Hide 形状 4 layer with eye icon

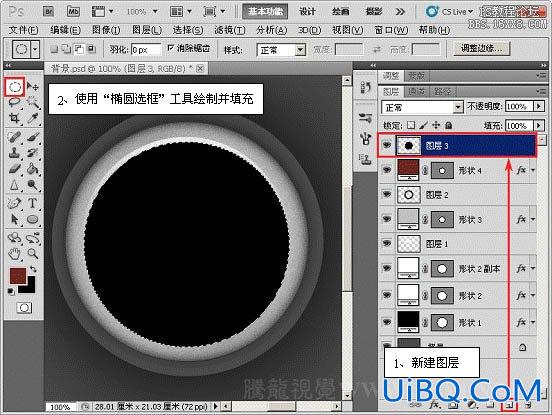click(x=387, y=170)
